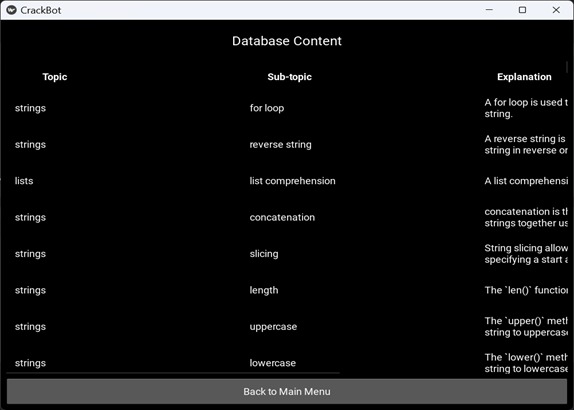
Task: Click the 'upper()' method explanation cell
Action: click(526, 327)
